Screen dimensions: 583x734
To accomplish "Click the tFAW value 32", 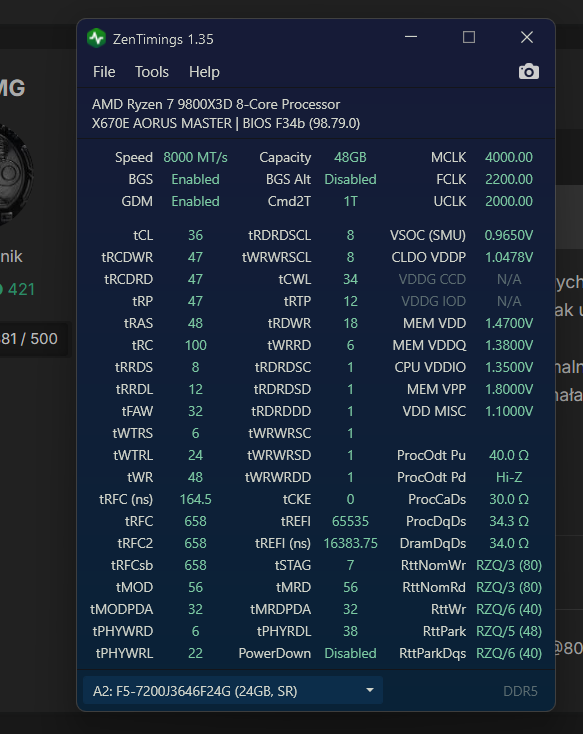I will point(195,411).
